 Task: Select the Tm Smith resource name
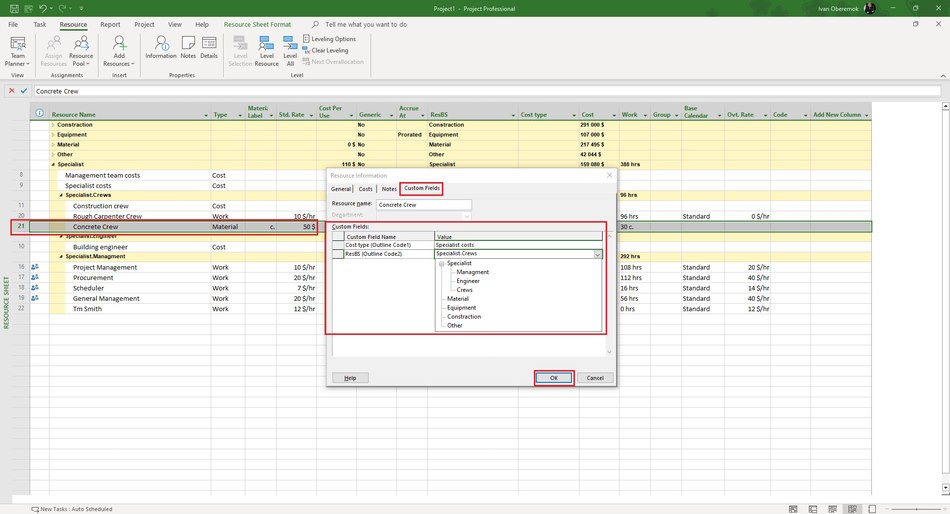point(87,309)
